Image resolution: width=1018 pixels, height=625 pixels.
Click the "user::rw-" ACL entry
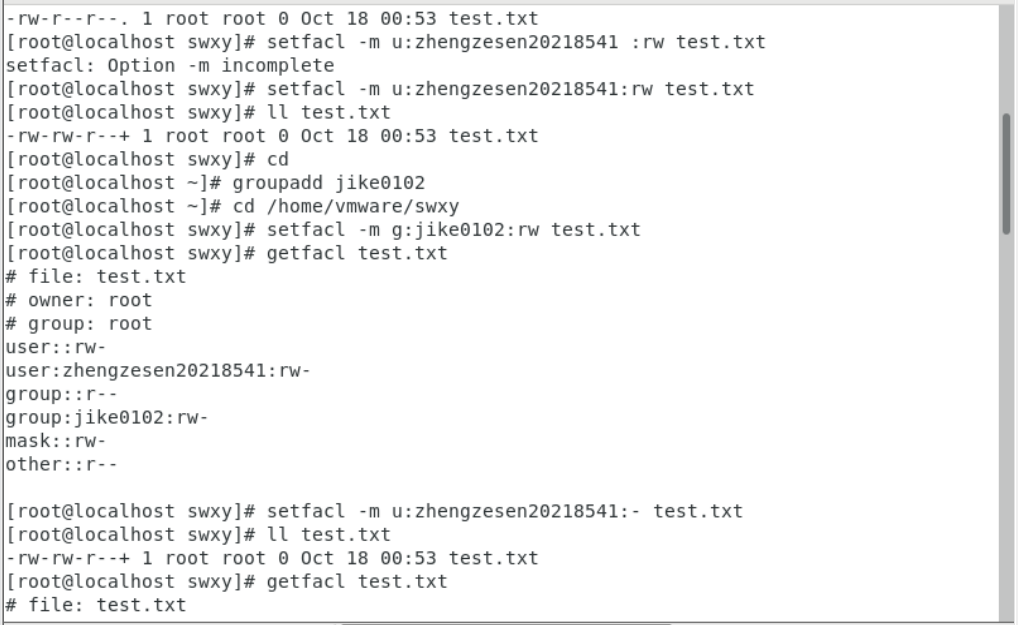pos(56,347)
